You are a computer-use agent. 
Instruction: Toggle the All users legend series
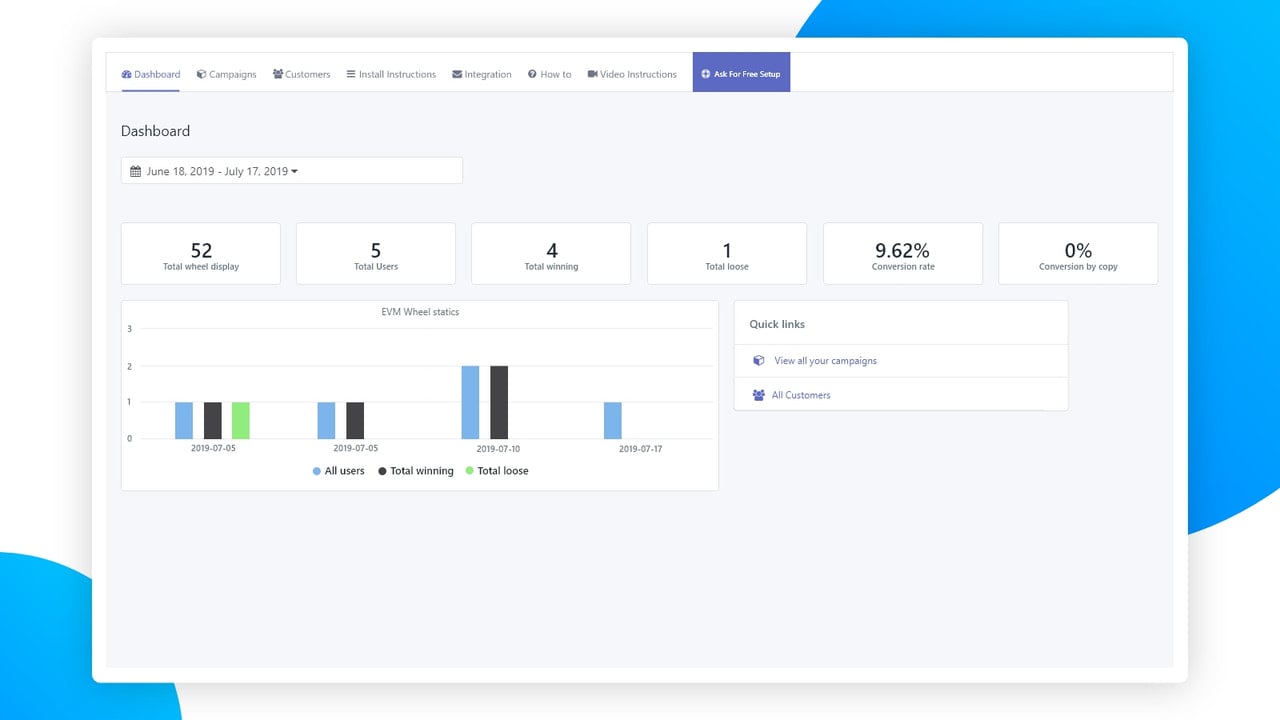[x=338, y=471]
